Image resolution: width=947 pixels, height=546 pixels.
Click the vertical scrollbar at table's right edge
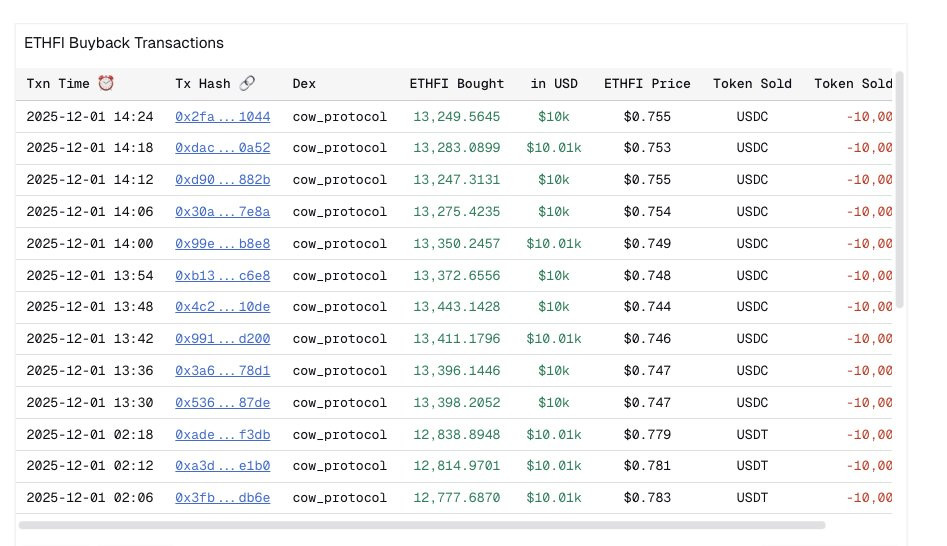(x=899, y=190)
